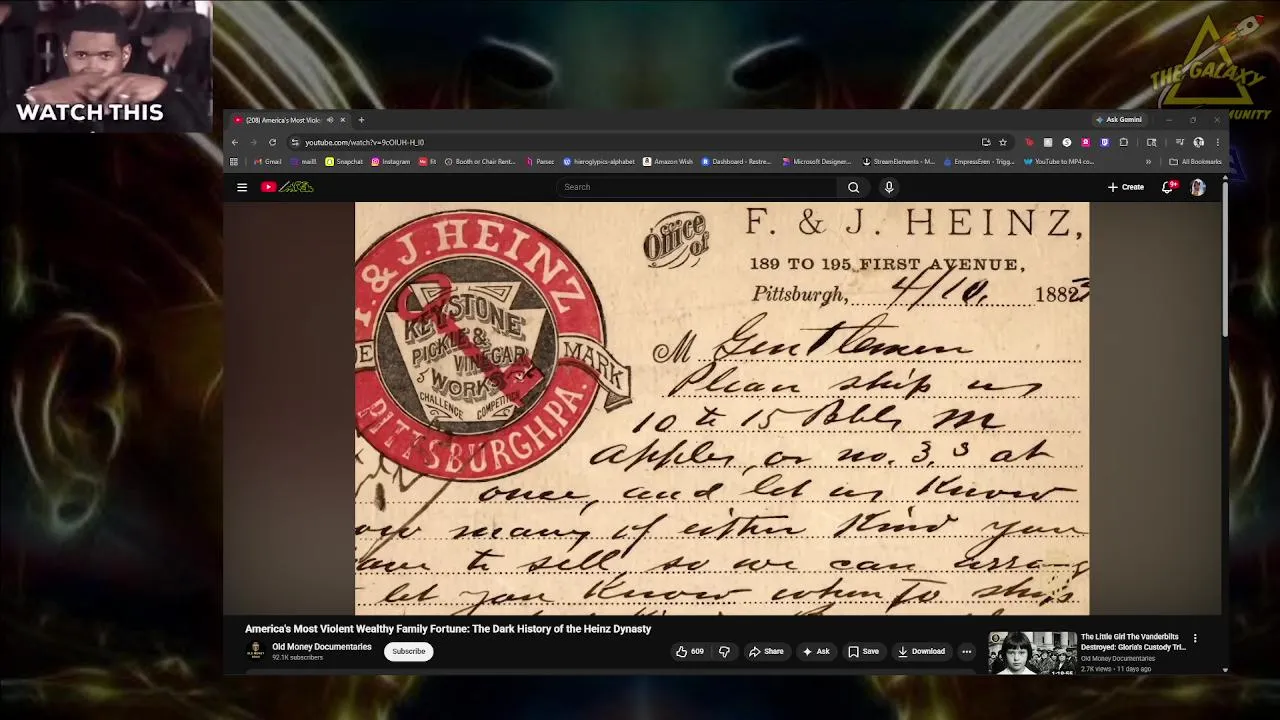Open the Microsoft Designer bookmark
Screen dimensions: 1280x720
point(817,161)
